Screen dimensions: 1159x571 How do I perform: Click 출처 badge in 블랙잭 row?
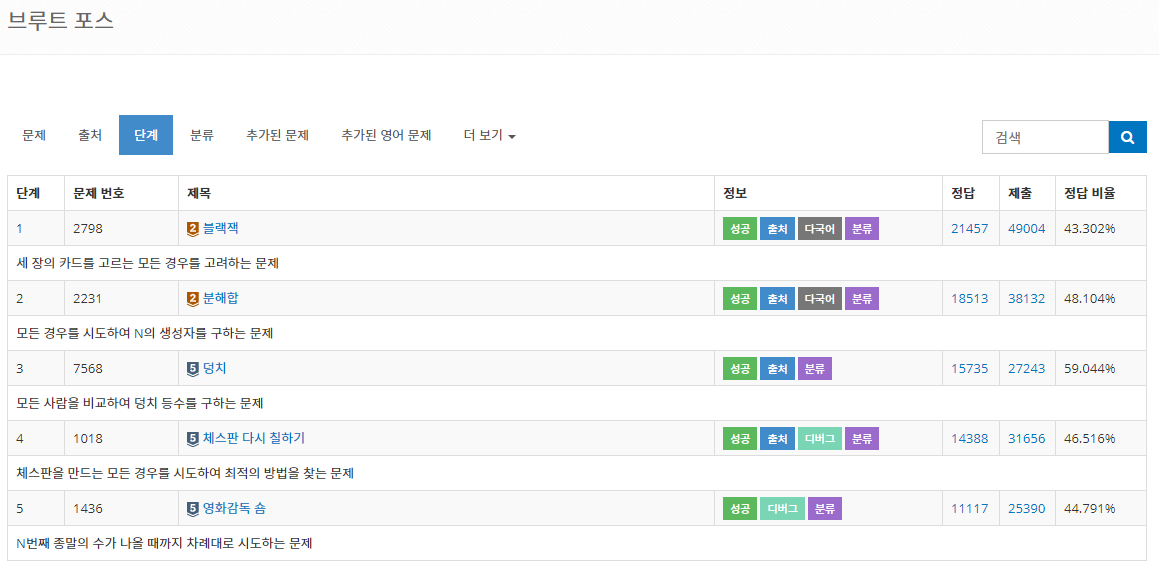coord(777,229)
